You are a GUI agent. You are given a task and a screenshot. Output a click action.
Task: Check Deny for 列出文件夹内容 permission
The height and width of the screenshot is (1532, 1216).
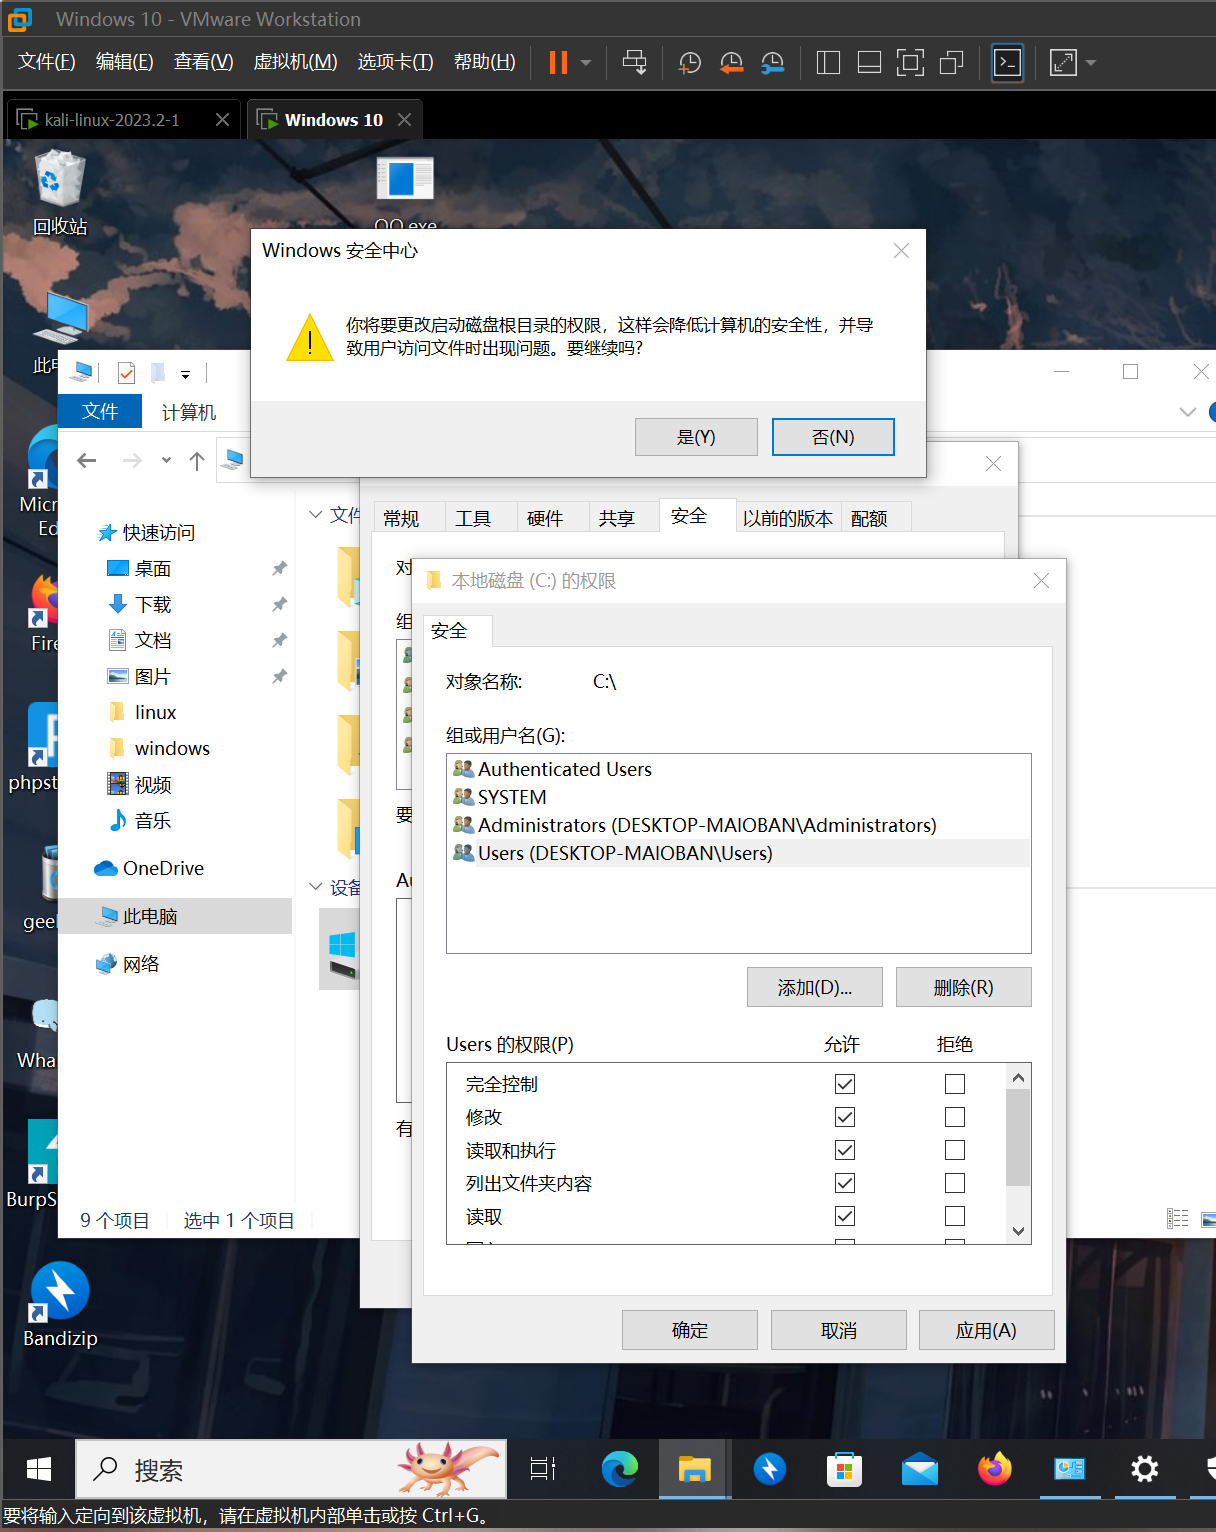[x=955, y=1183]
